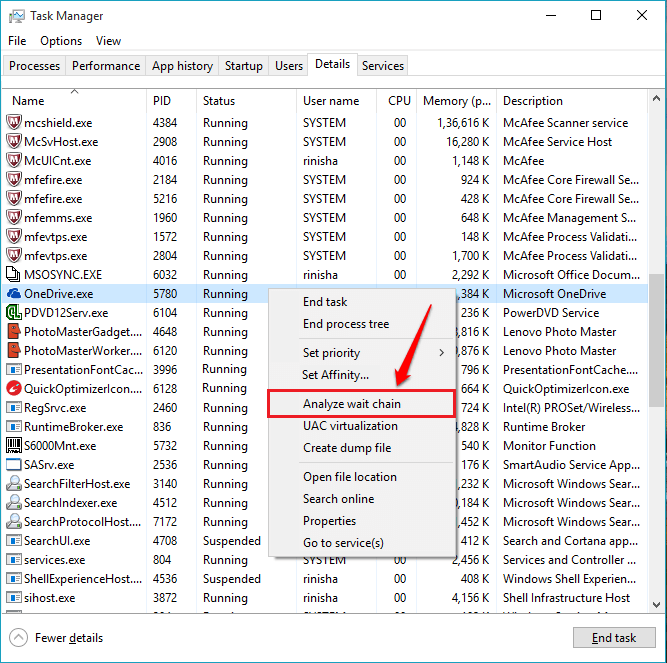This screenshot has height=663, width=667.
Task: Click the OneDrive.exe cloud icon
Action: point(14,293)
